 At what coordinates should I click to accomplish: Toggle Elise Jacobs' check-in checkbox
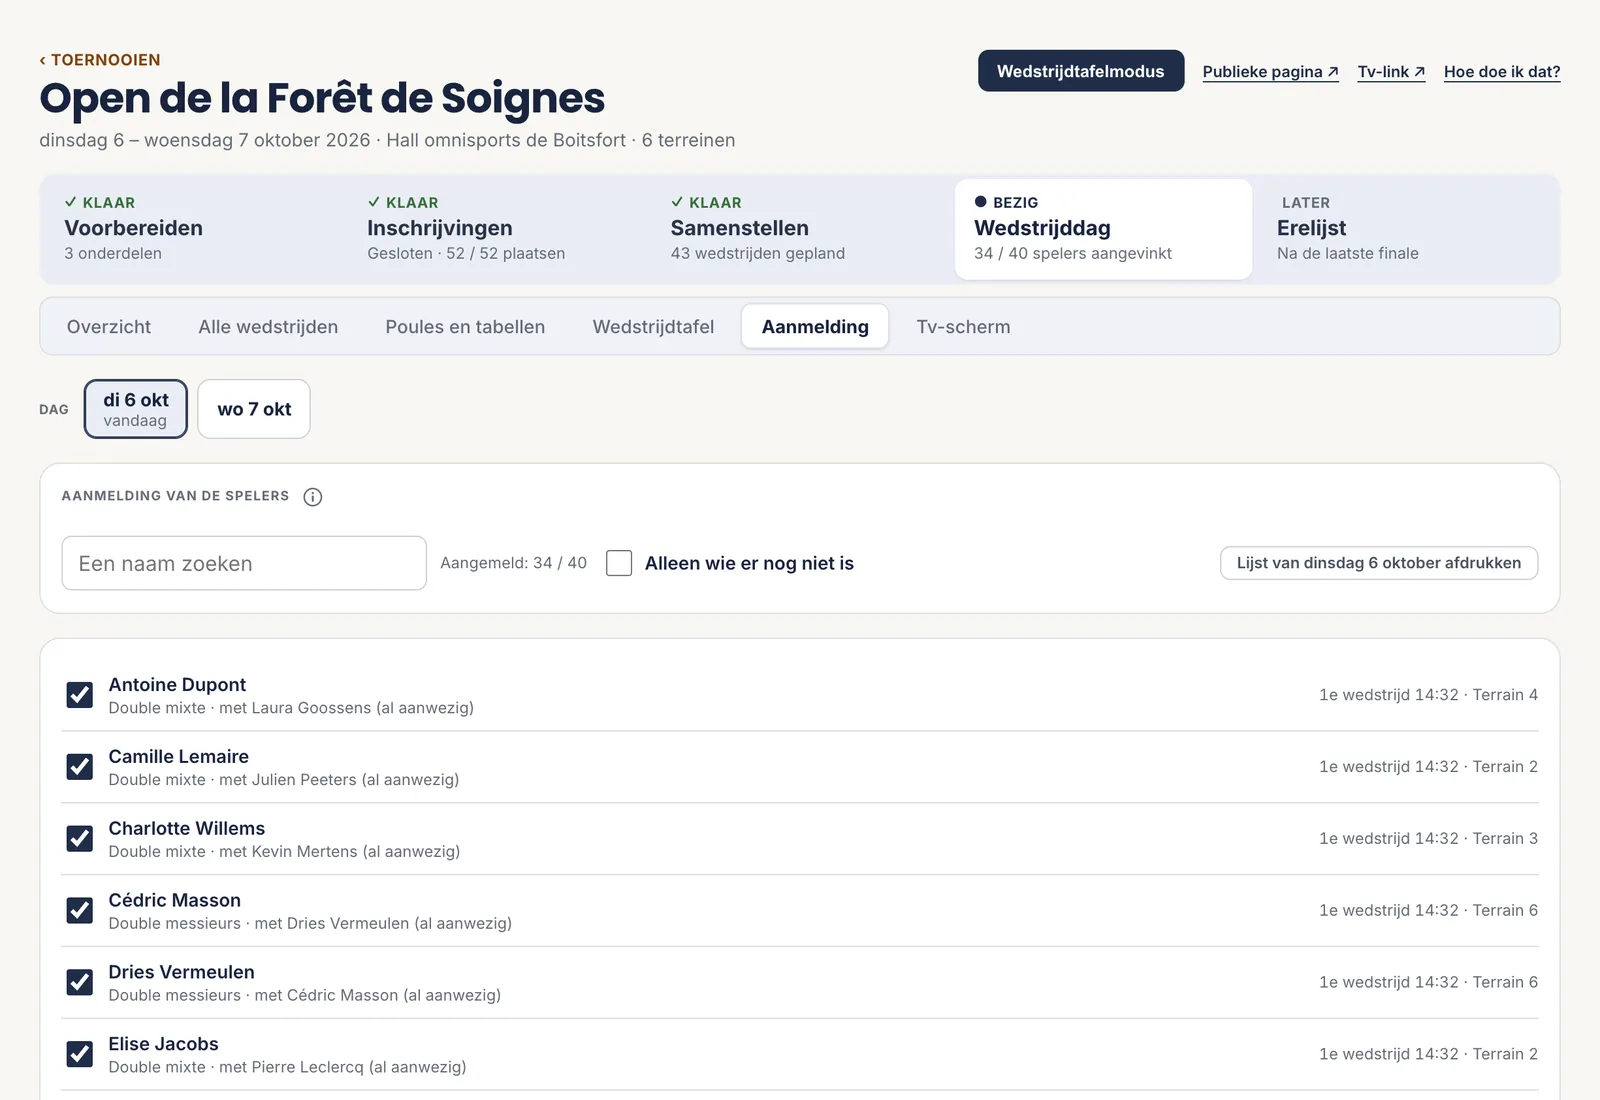[80, 1054]
